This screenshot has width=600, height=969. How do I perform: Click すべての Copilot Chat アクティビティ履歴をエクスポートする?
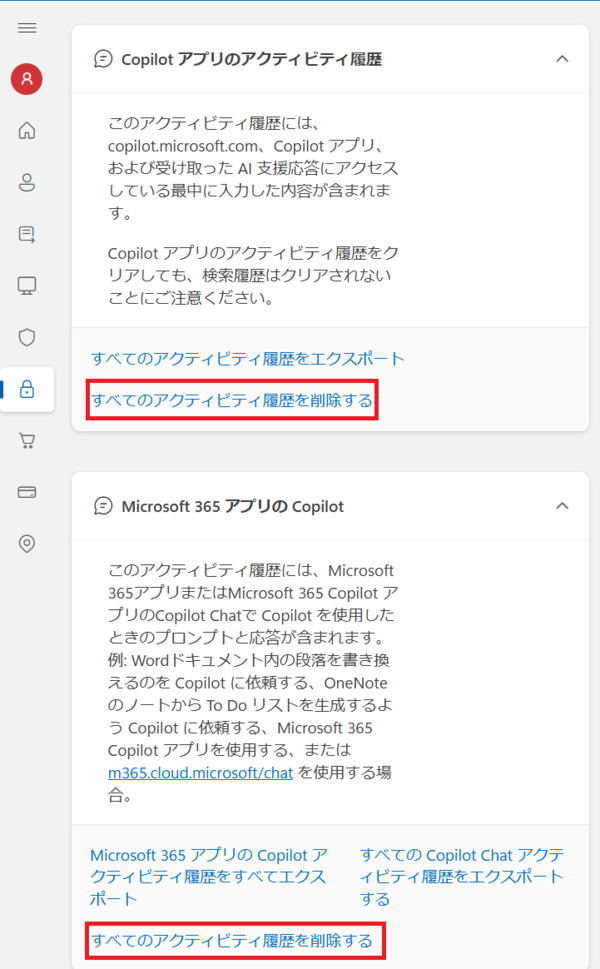461,876
